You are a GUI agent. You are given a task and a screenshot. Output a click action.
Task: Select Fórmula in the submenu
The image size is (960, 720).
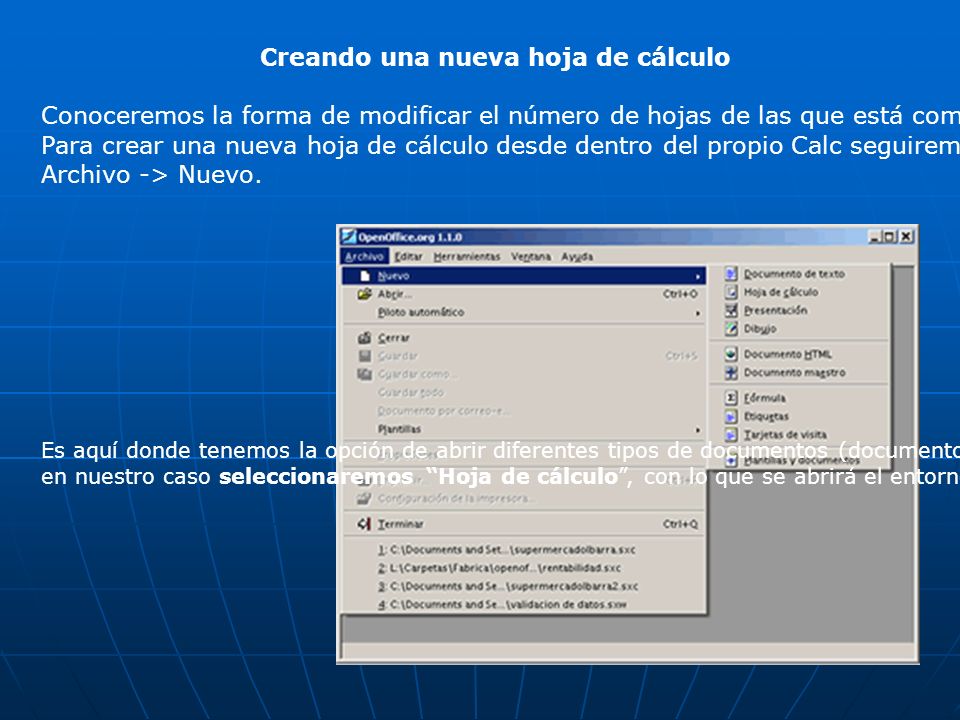pos(800,398)
